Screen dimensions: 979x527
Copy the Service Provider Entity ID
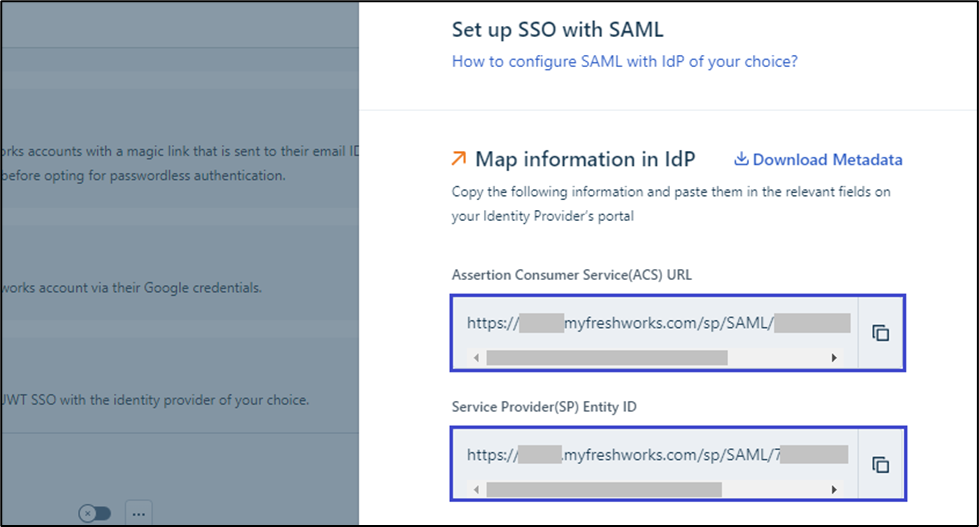881,464
